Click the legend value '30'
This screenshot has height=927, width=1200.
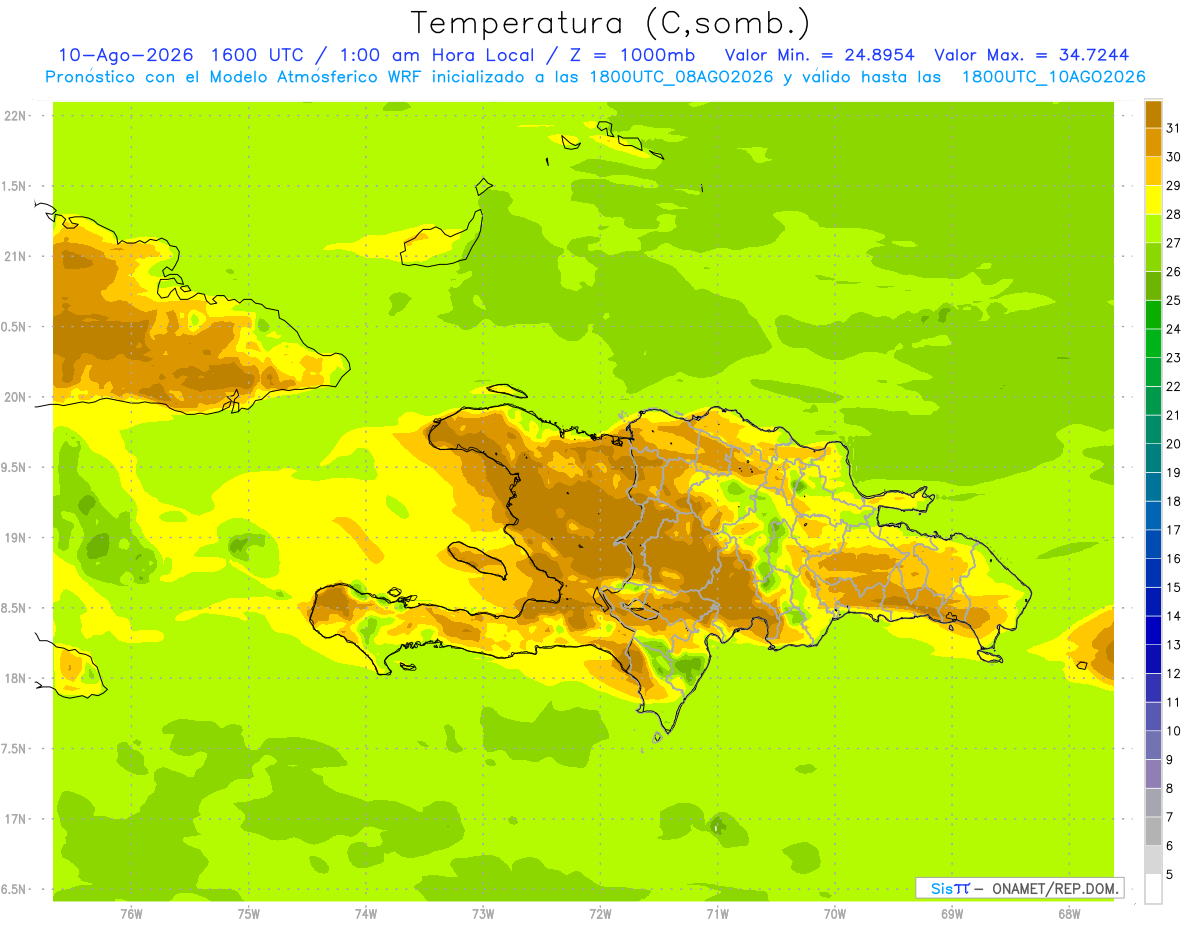click(1174, 157)
